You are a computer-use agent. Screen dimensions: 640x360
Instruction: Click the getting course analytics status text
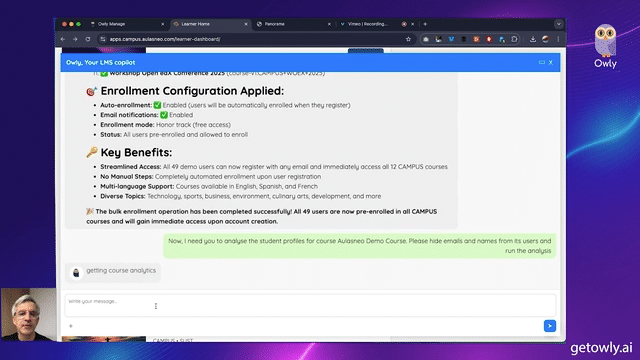[121, 270]
